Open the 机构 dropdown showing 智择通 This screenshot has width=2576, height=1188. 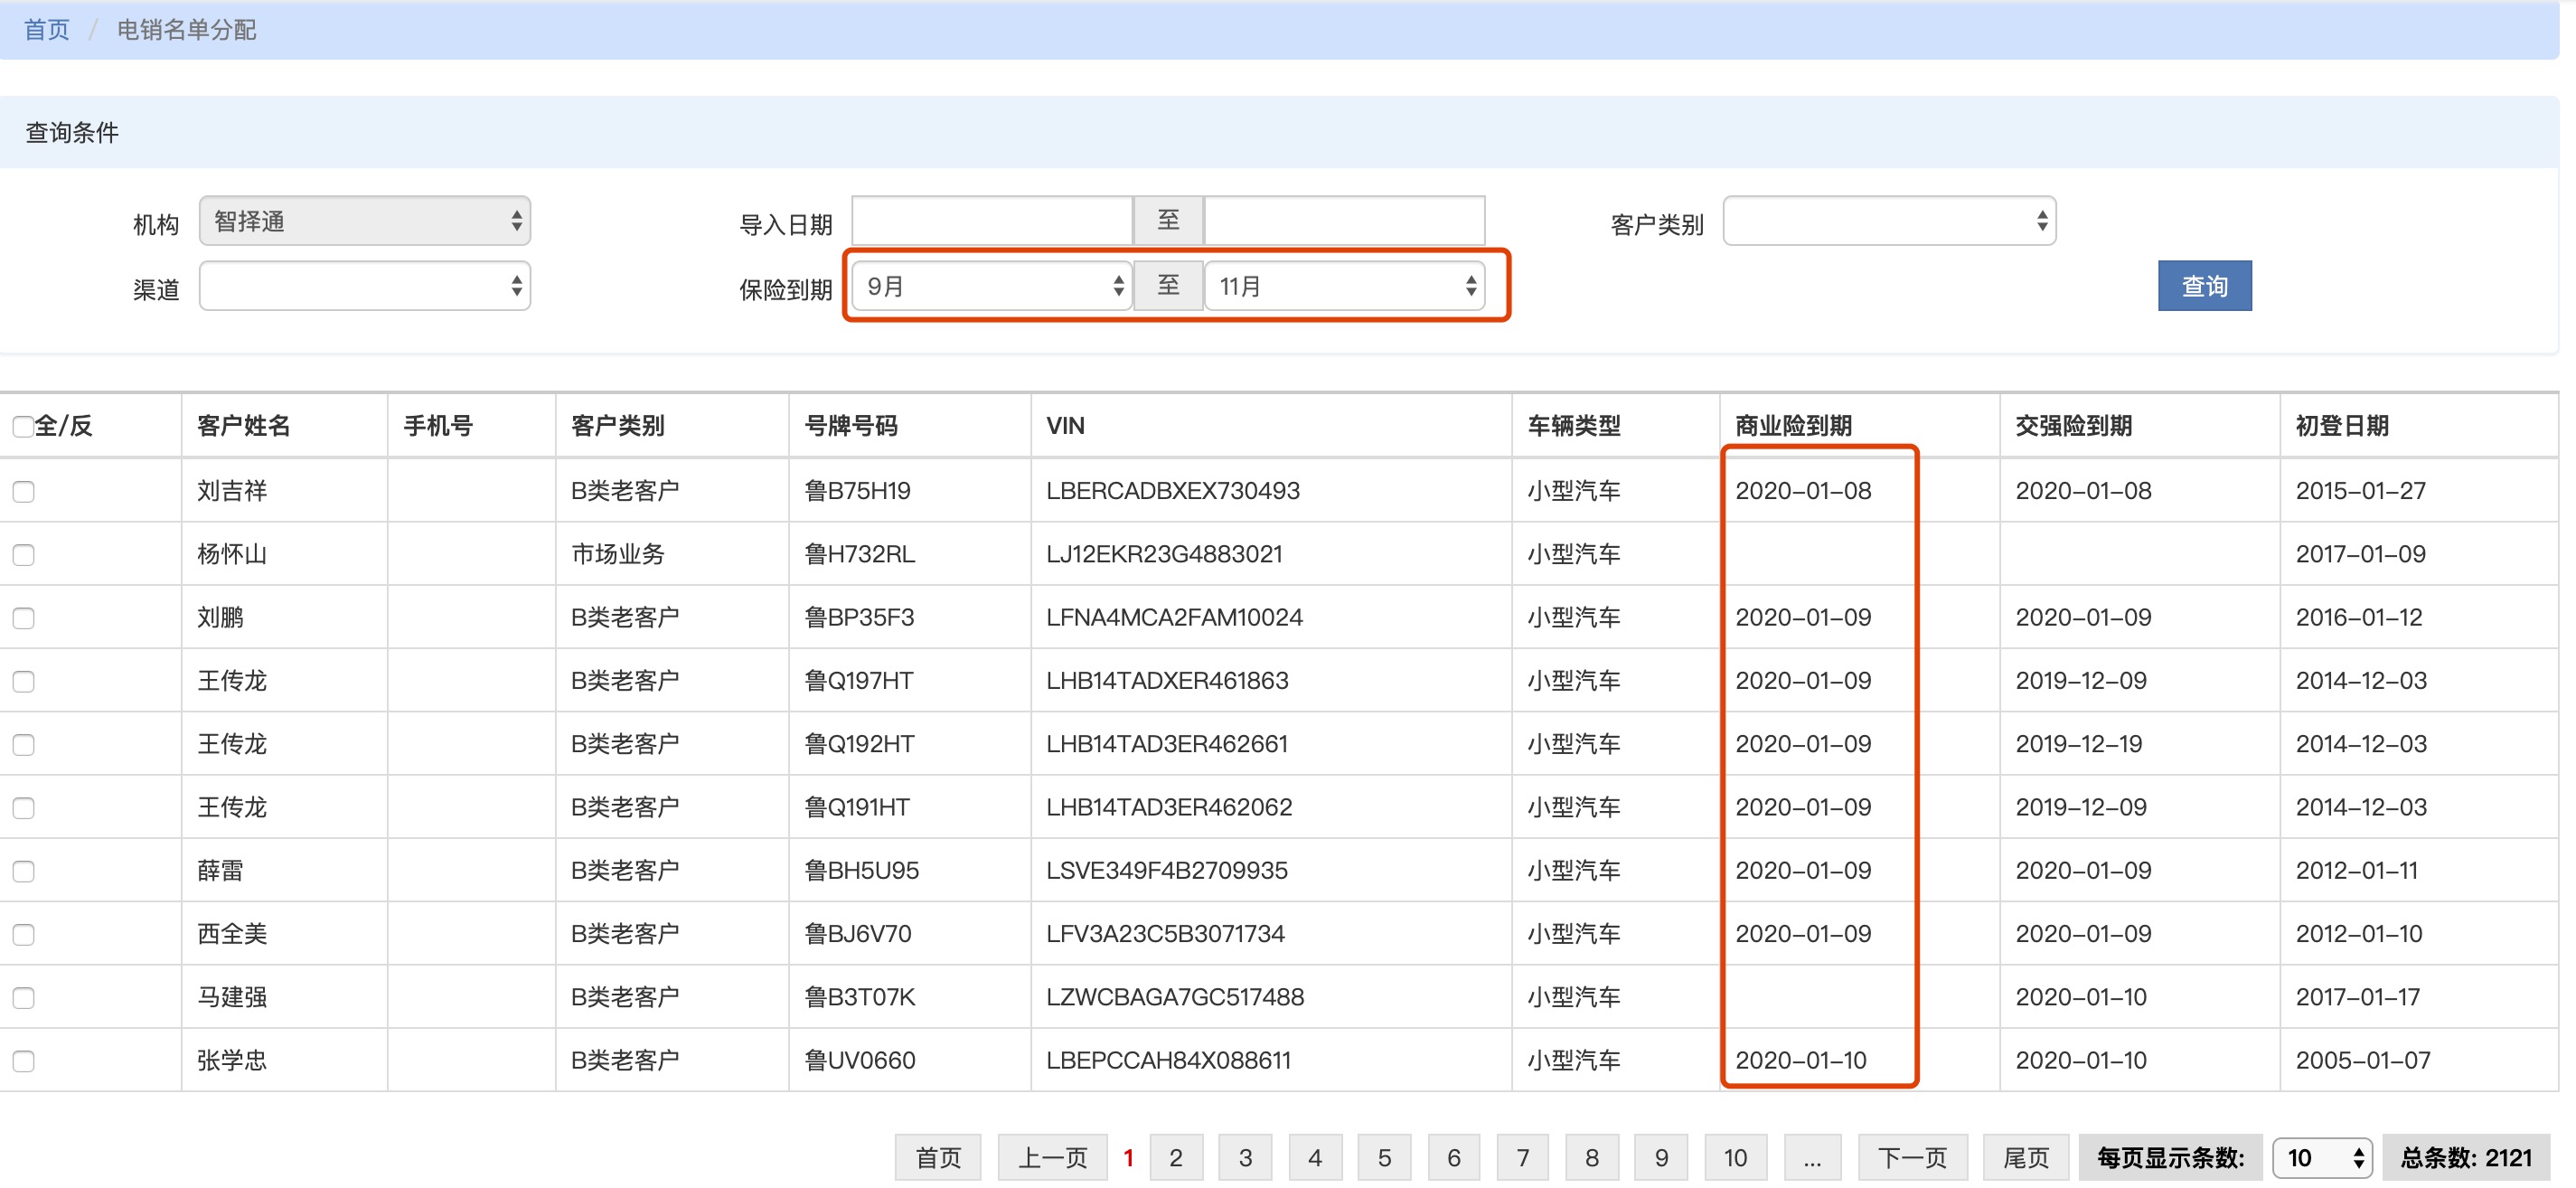click(364, 221)
